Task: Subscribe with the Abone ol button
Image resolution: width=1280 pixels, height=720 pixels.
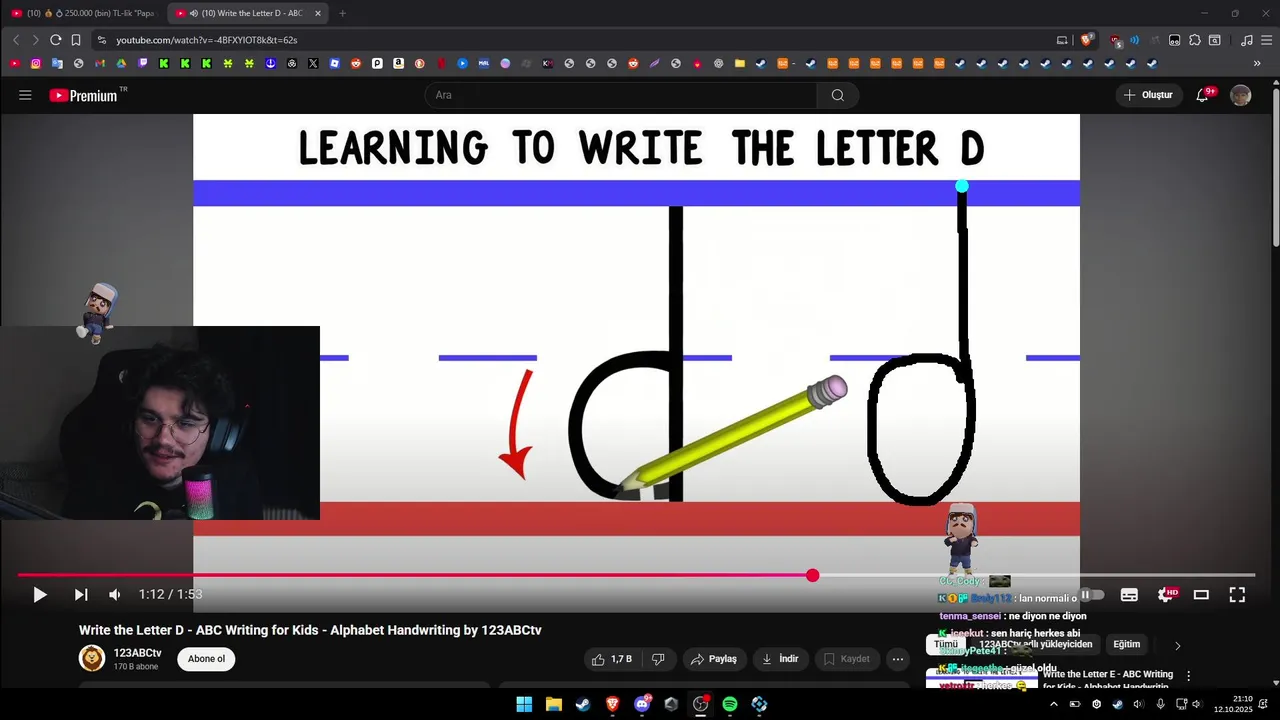Action: coord(207,659)
